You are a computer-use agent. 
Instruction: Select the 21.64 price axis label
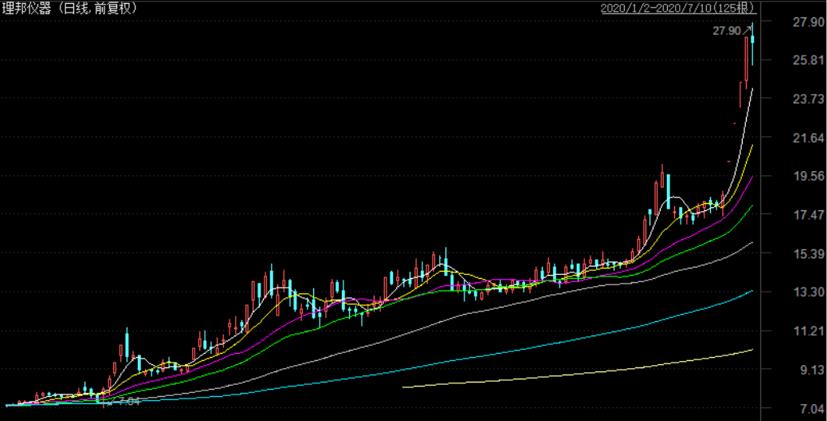(x=808, y=138)
